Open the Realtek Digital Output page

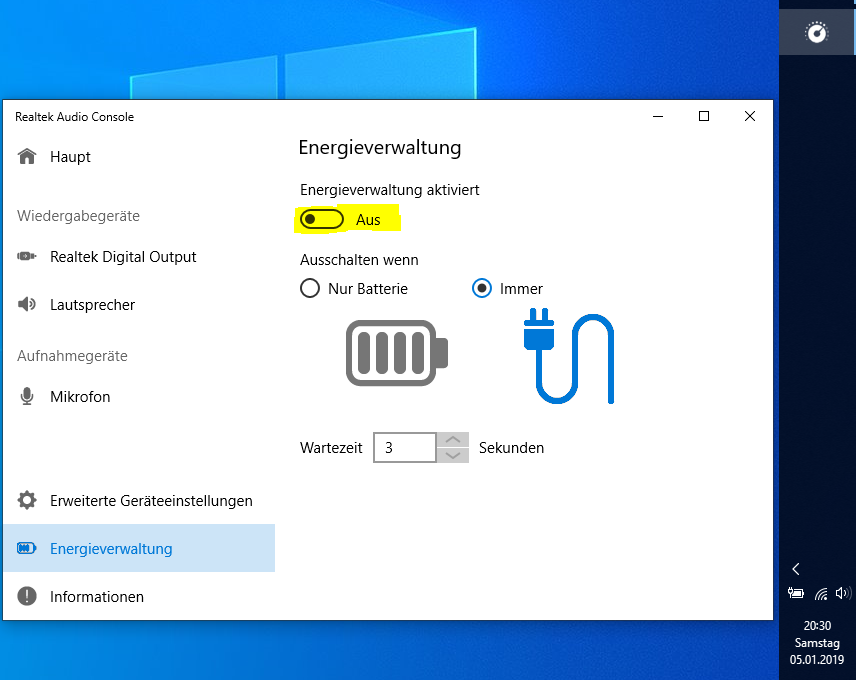[x=139, y=257]
